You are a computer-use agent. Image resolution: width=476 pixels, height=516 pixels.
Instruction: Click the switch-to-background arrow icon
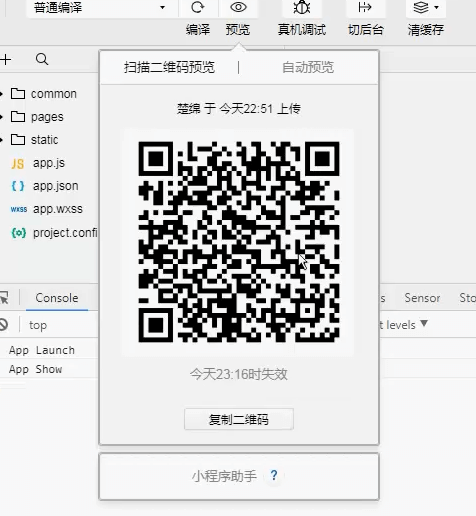tap(365, 7)
